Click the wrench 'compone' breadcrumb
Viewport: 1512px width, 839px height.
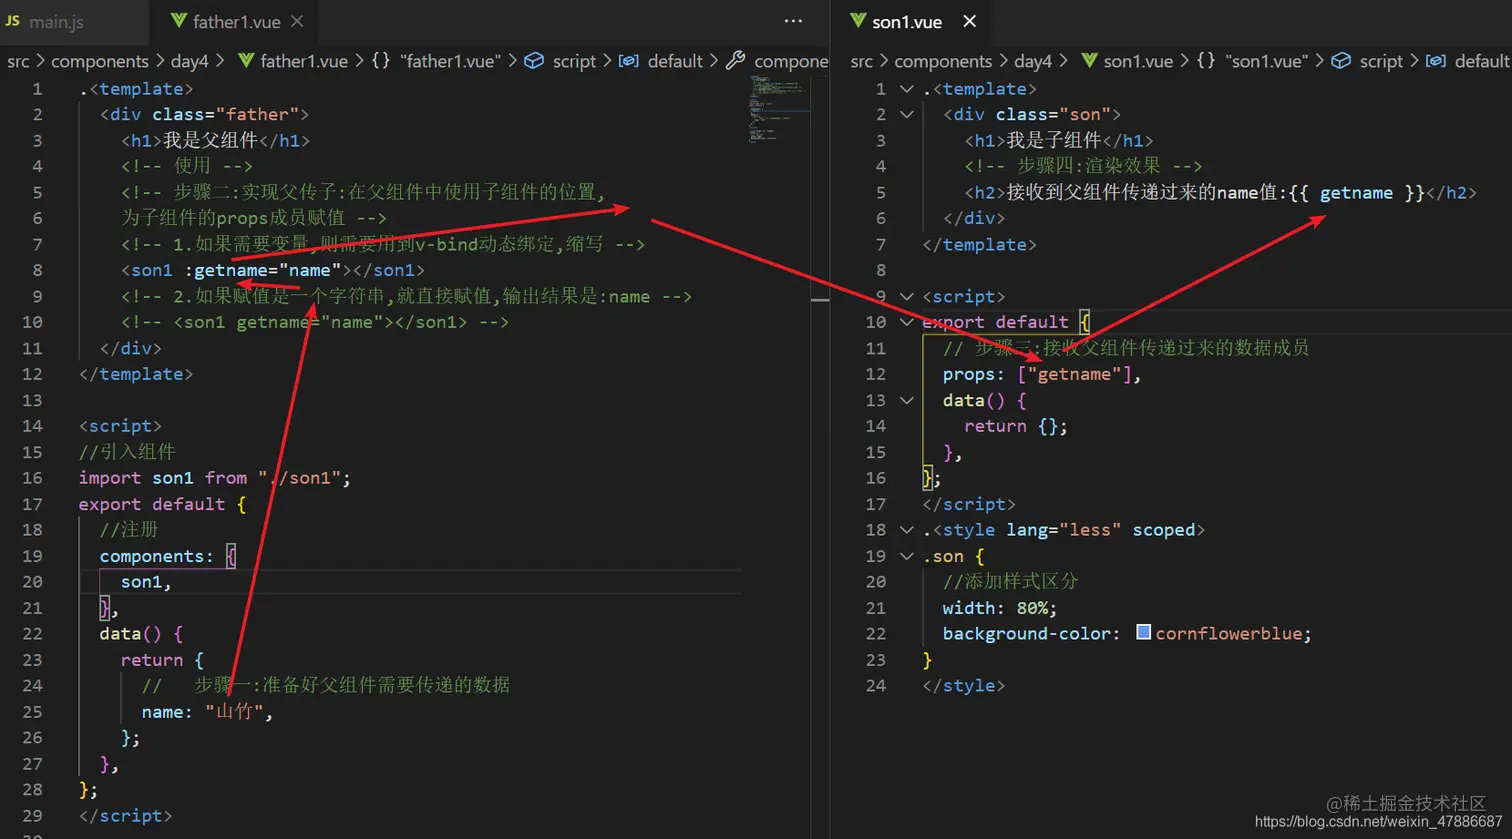[x=778, y=61]
